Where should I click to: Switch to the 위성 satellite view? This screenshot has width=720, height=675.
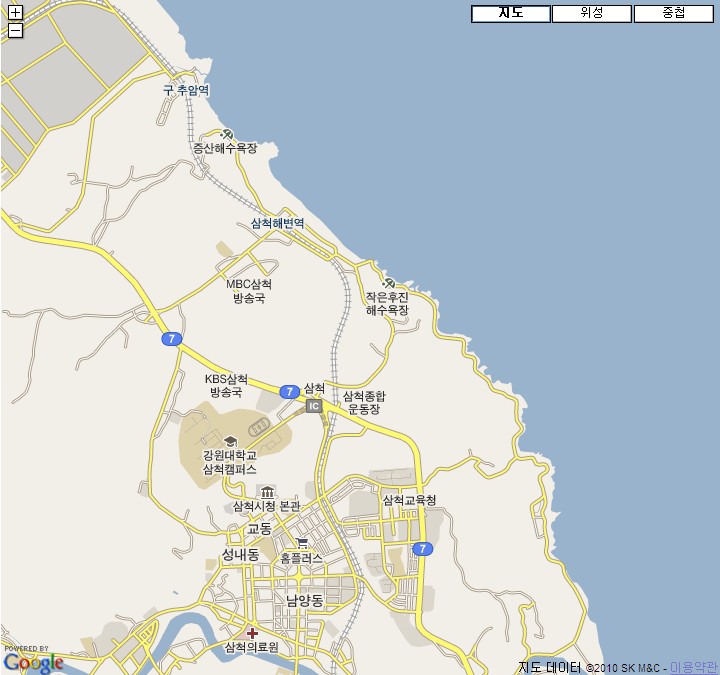[592, 13]
